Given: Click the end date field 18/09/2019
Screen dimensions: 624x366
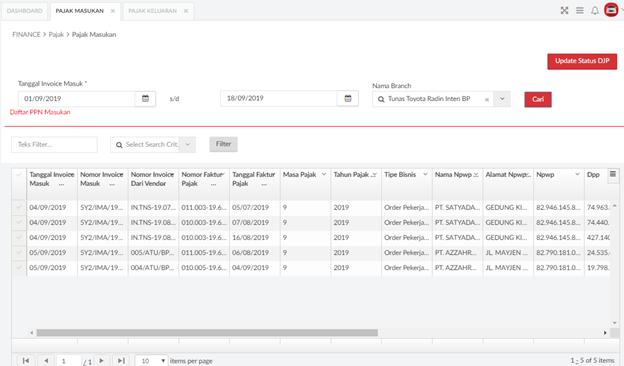Looking at the screenshot, I should (x=279, y=98).
